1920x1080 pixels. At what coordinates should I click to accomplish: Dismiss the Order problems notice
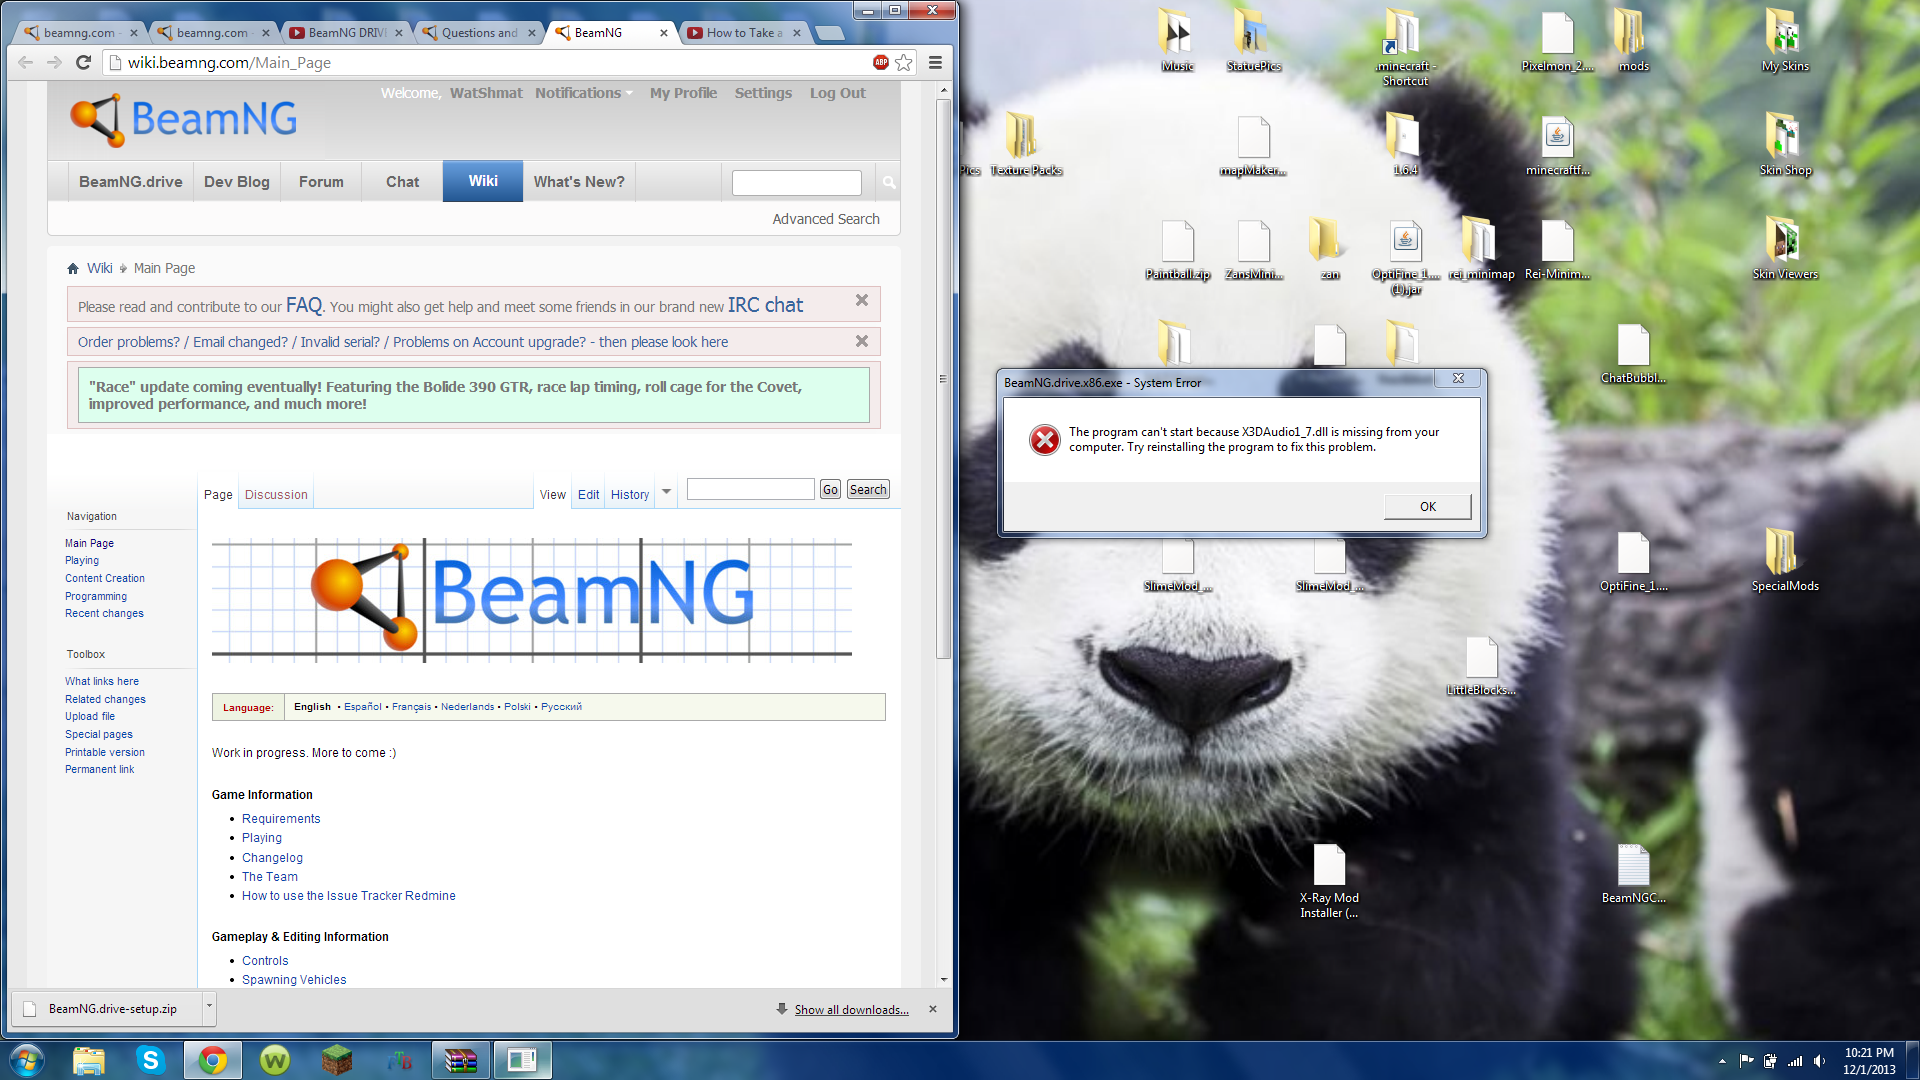[x=862, y=341]
